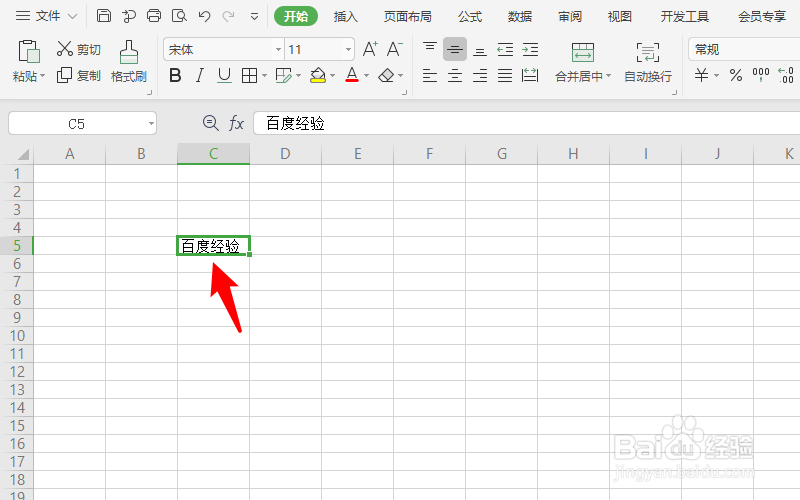800x500 pixels.
Task: Click the increase decimal places icon
Action: click(x=786, y=76)
